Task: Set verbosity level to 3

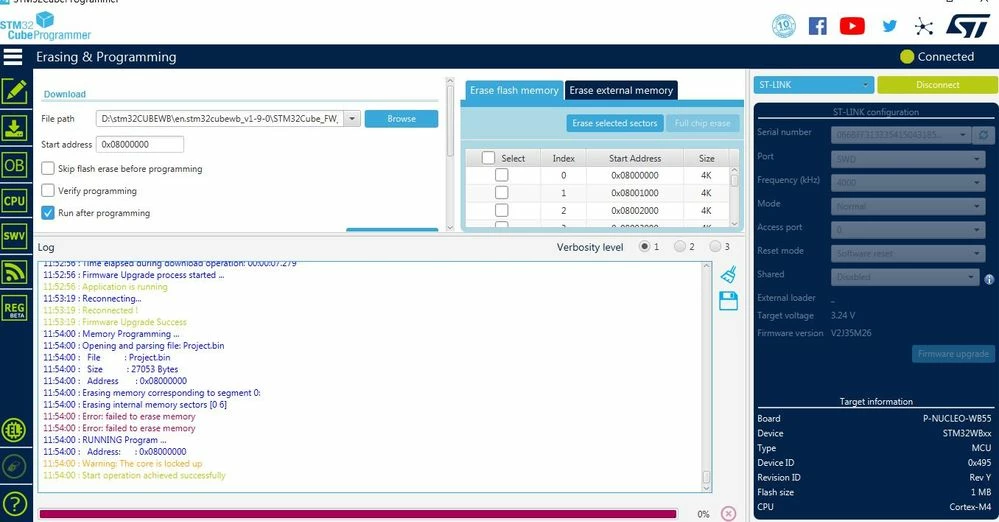Action: click(715, 247)
